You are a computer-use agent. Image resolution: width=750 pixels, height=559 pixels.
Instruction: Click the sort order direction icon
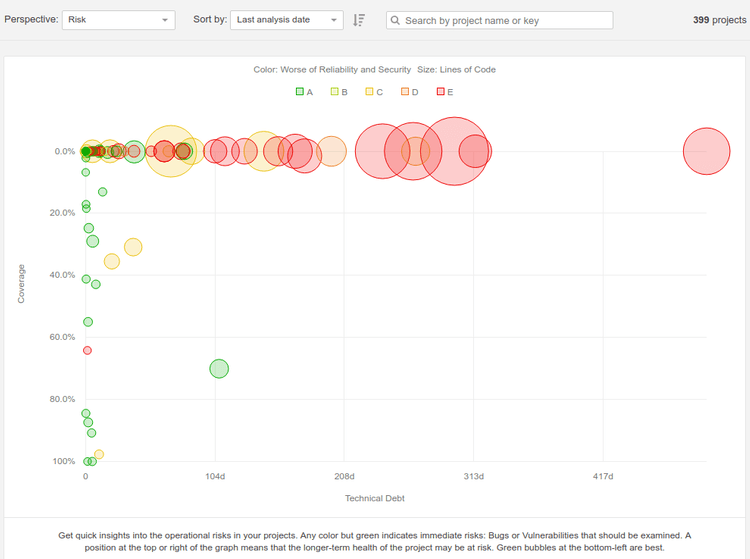(359, 20)
